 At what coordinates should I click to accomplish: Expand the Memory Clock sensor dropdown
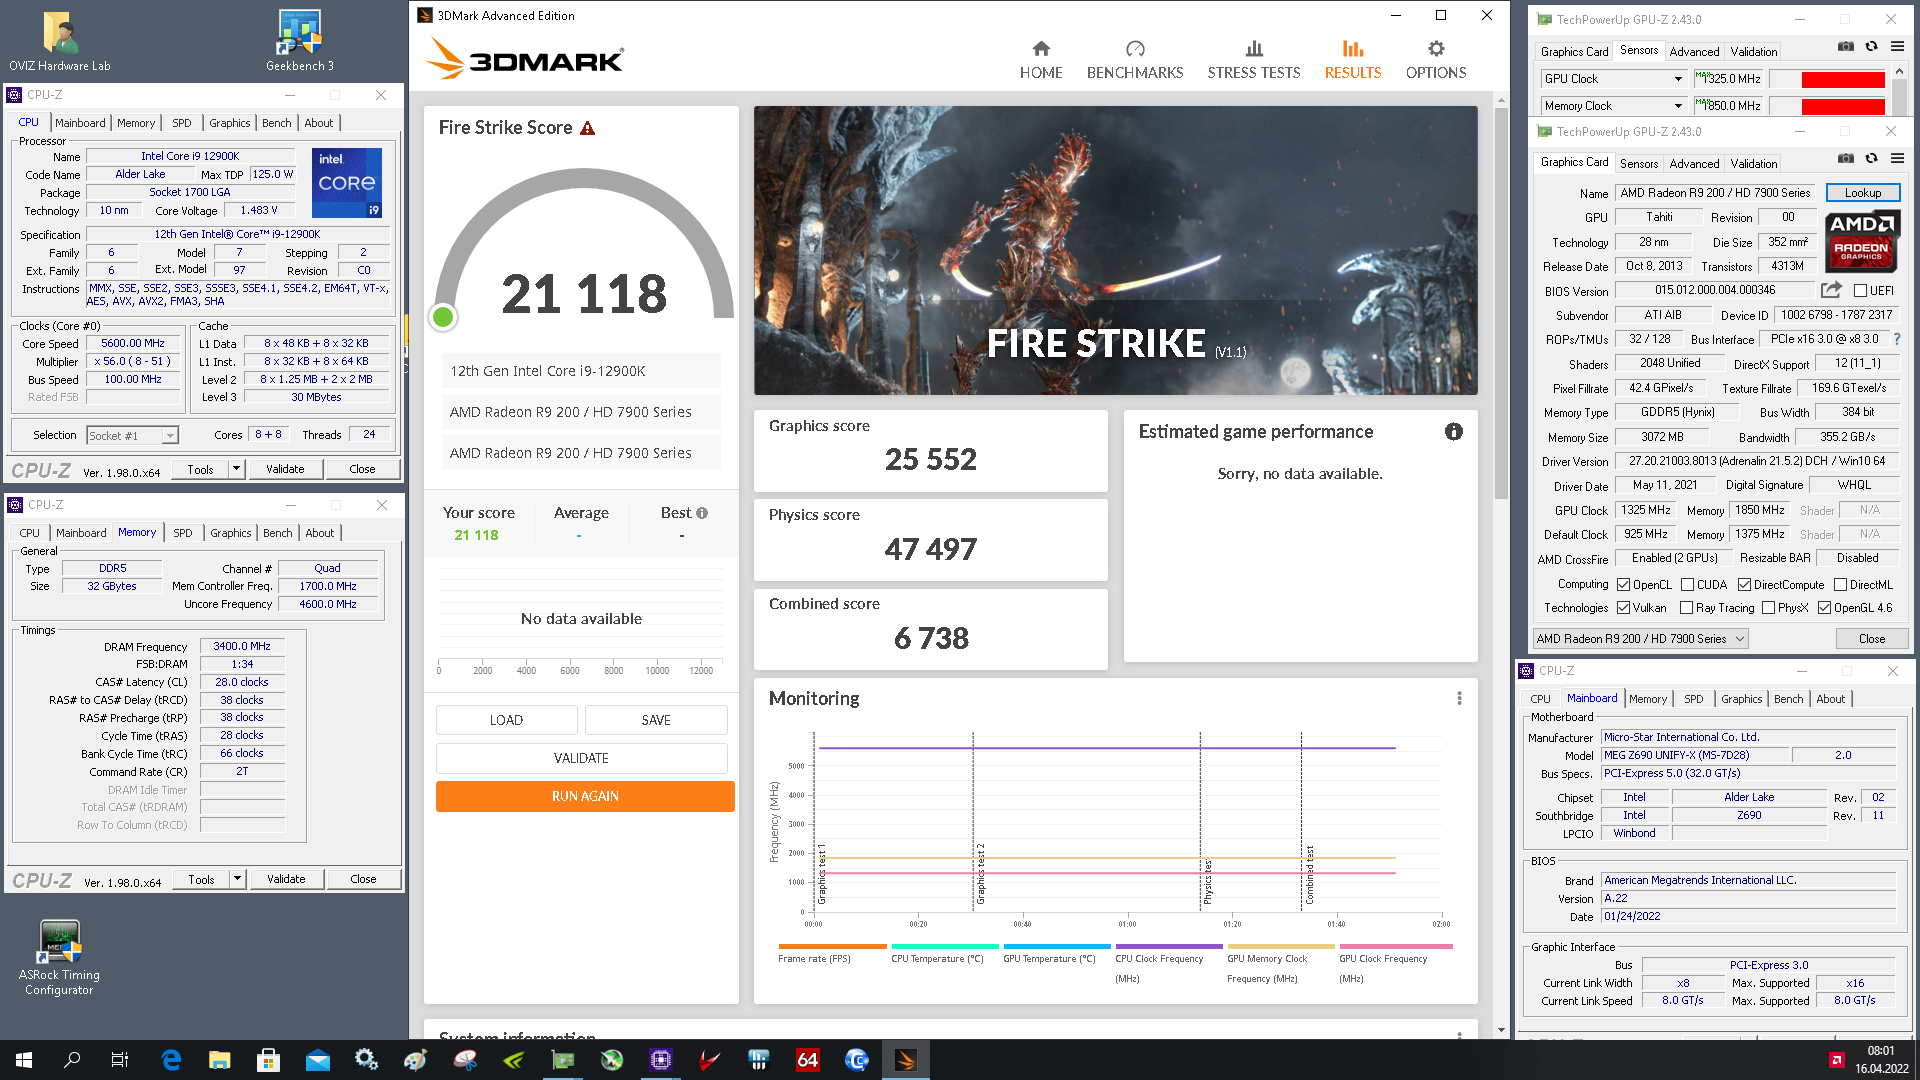pyautogui.click(x=1678, y=106)
